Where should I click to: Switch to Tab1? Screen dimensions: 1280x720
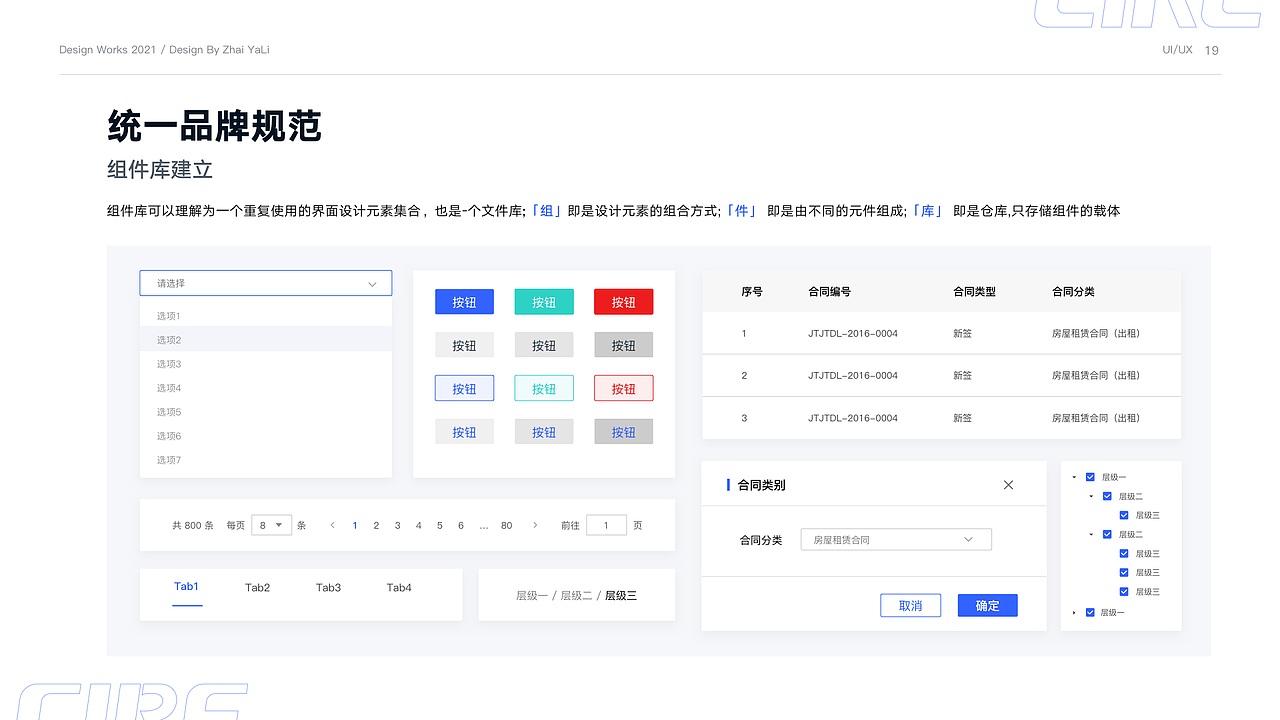(x=187, y=587)
